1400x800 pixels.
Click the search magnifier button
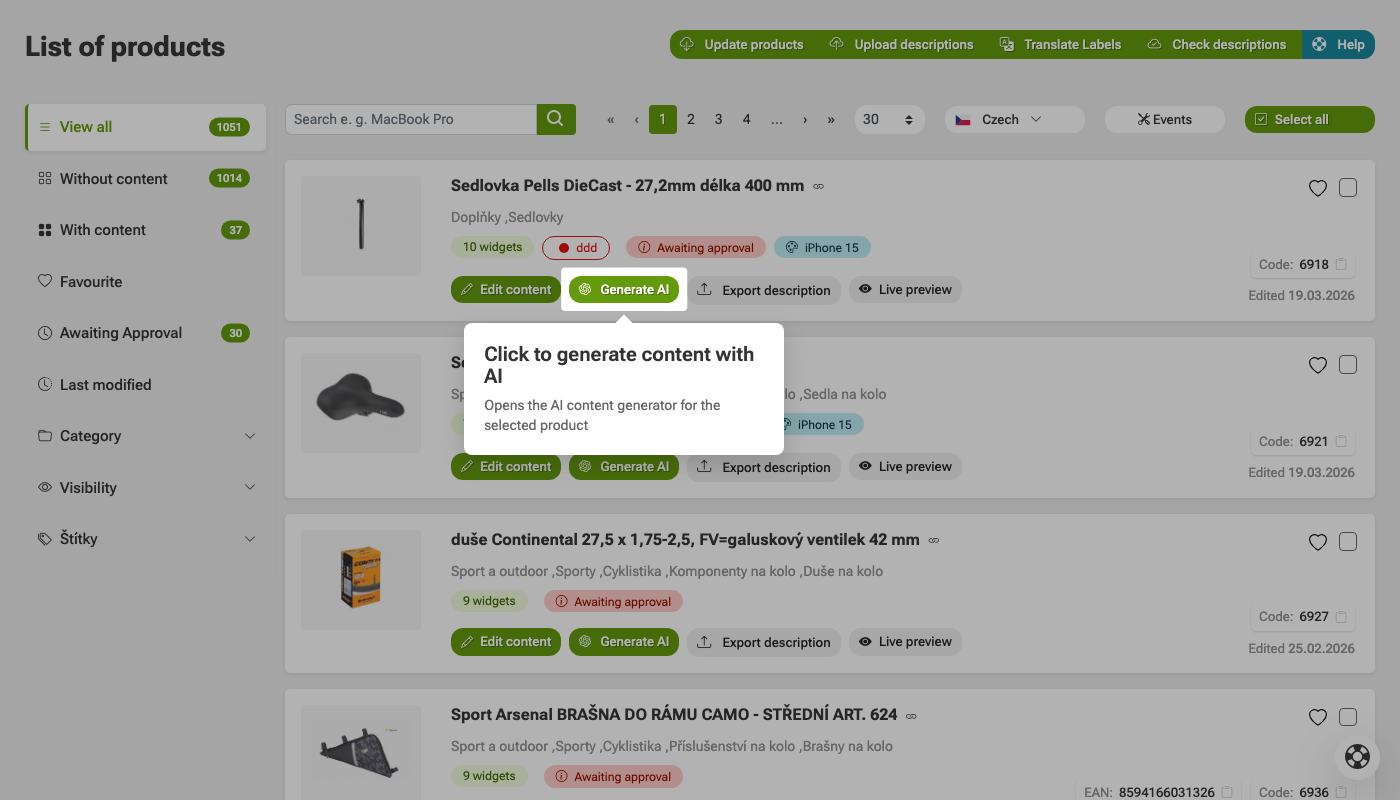coord(556,119)
